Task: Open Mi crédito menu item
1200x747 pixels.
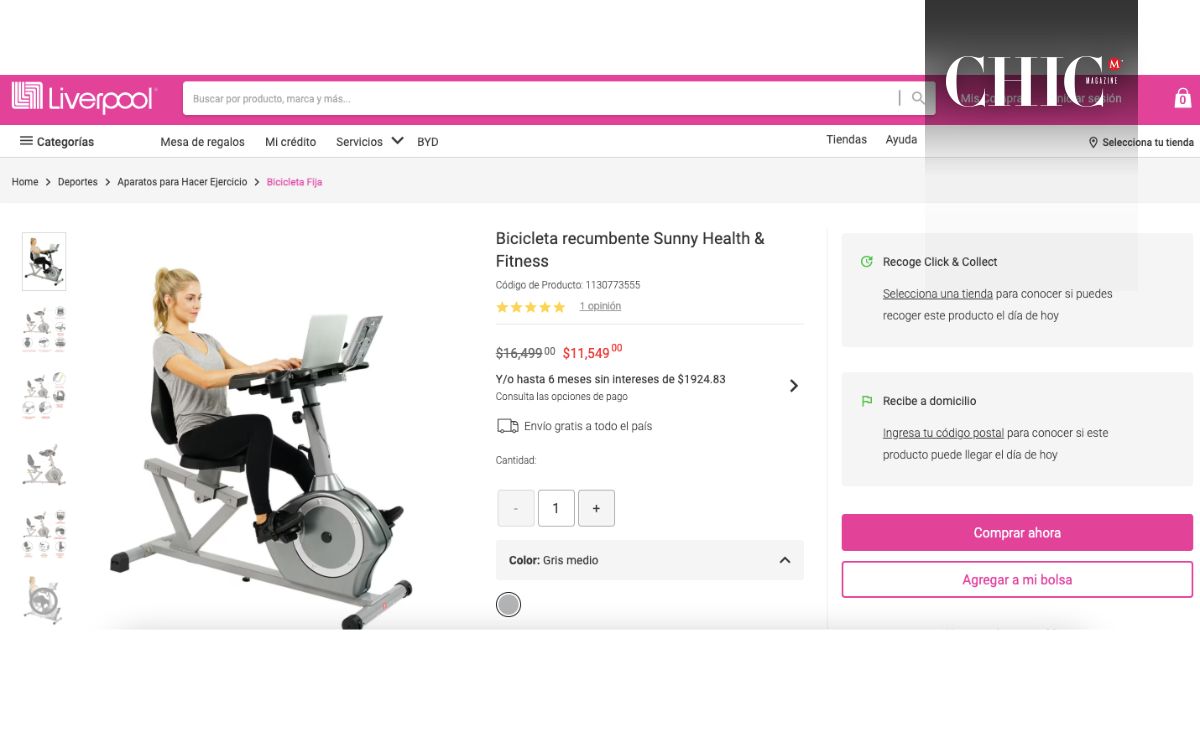Action: 290,142
